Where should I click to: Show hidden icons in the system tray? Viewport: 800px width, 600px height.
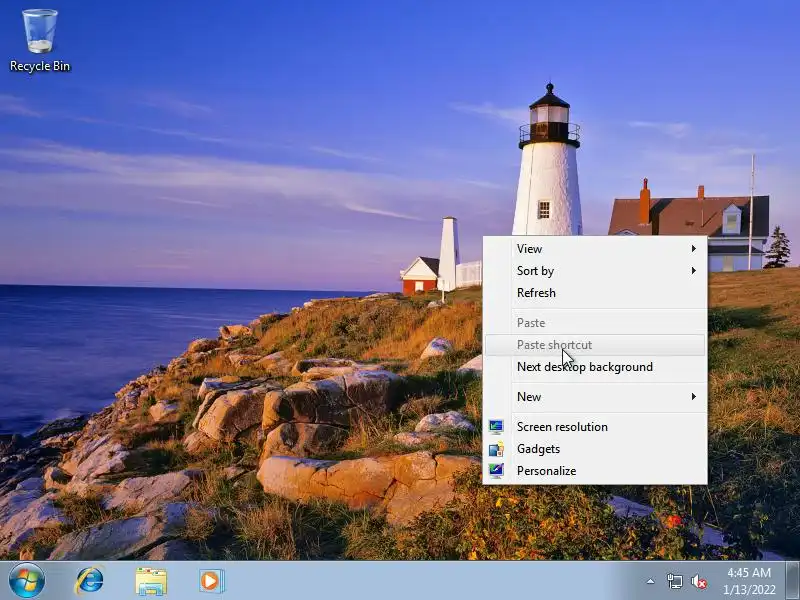[651, 581]
